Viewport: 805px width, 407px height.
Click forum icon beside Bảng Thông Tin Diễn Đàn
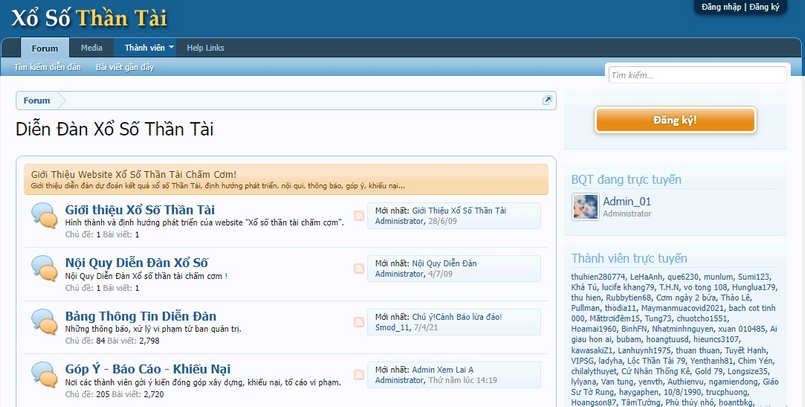[43, 321]
